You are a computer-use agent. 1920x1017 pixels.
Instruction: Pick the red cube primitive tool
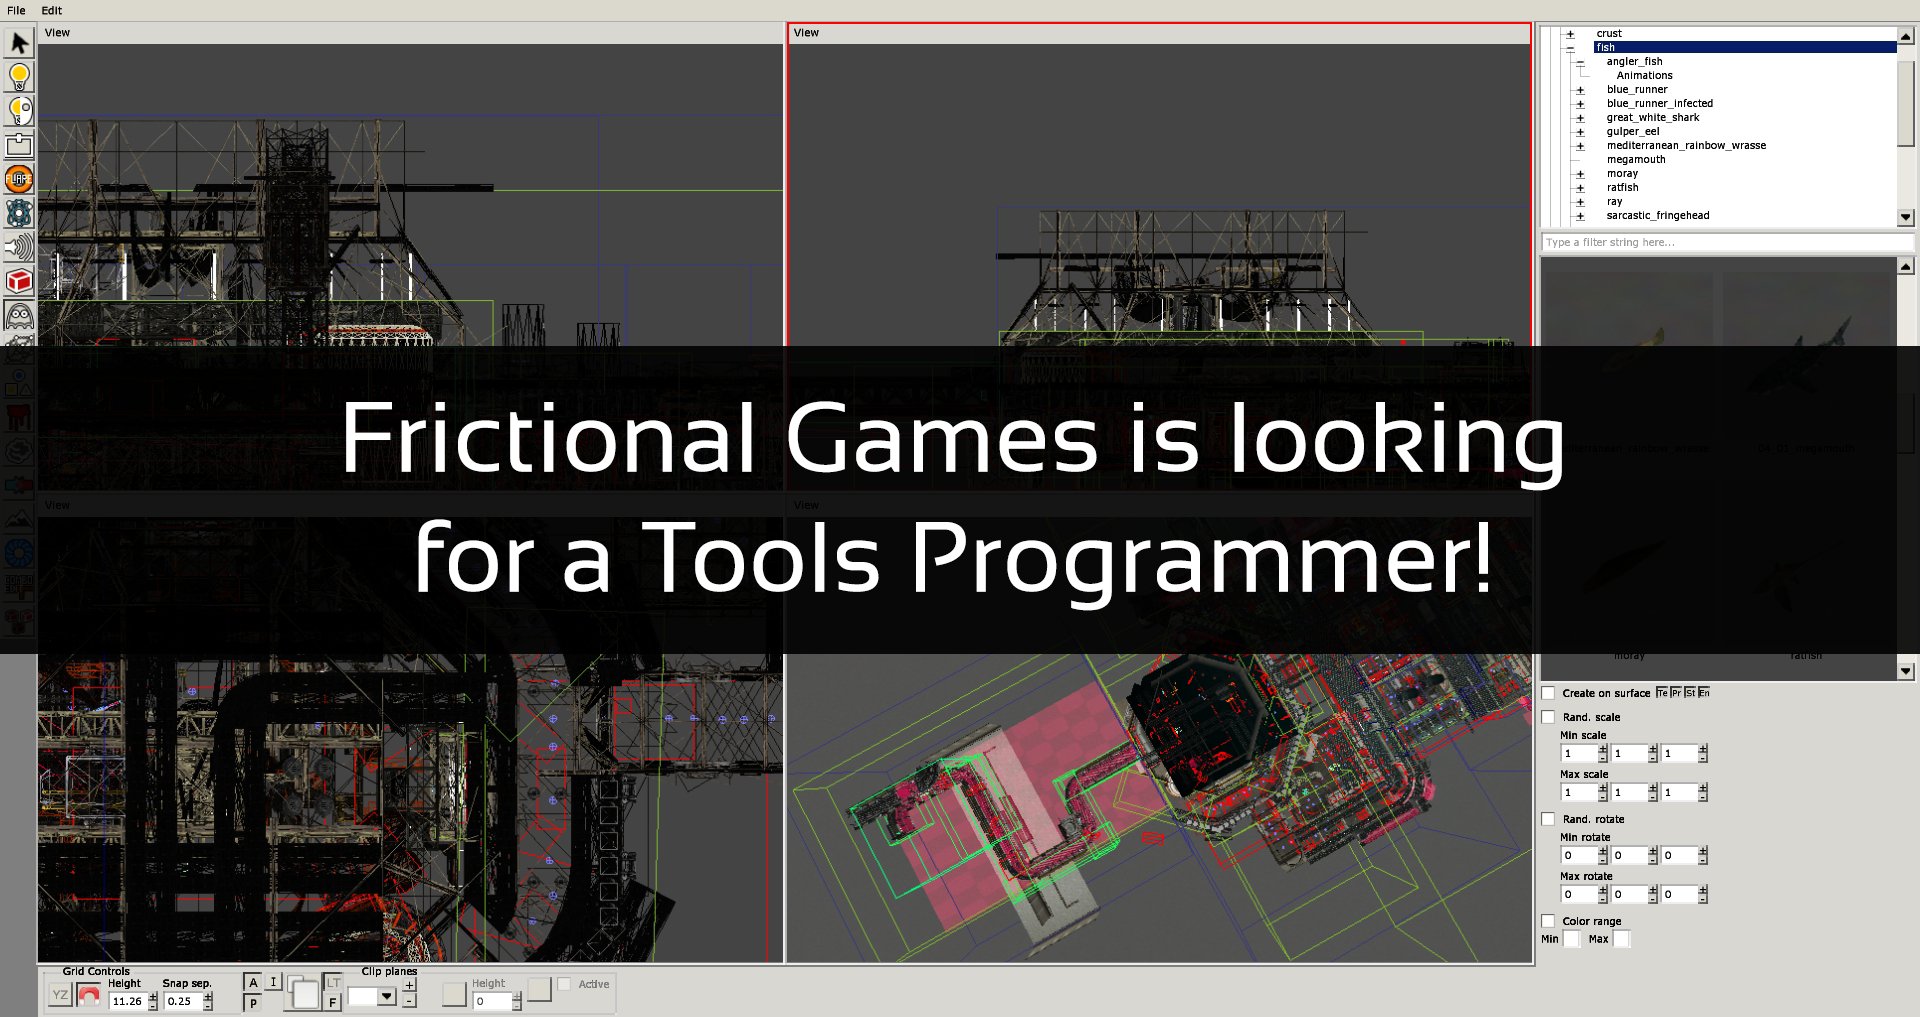pyautogui.click(x=19, y=281)
